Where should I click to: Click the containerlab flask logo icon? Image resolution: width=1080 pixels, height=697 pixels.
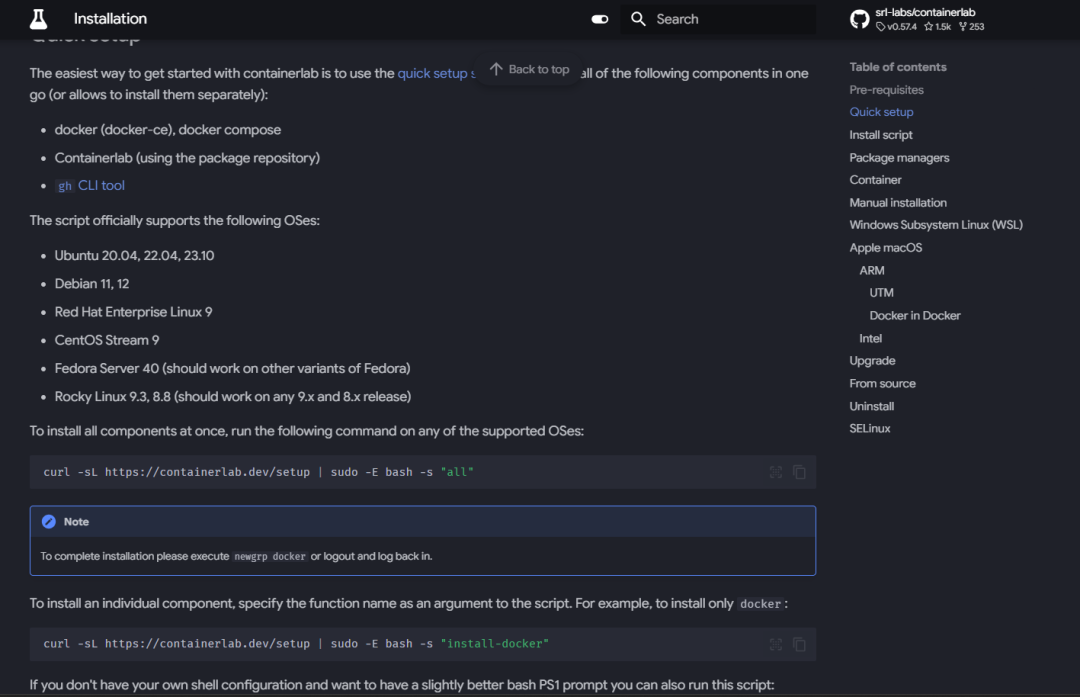point(39,19)
